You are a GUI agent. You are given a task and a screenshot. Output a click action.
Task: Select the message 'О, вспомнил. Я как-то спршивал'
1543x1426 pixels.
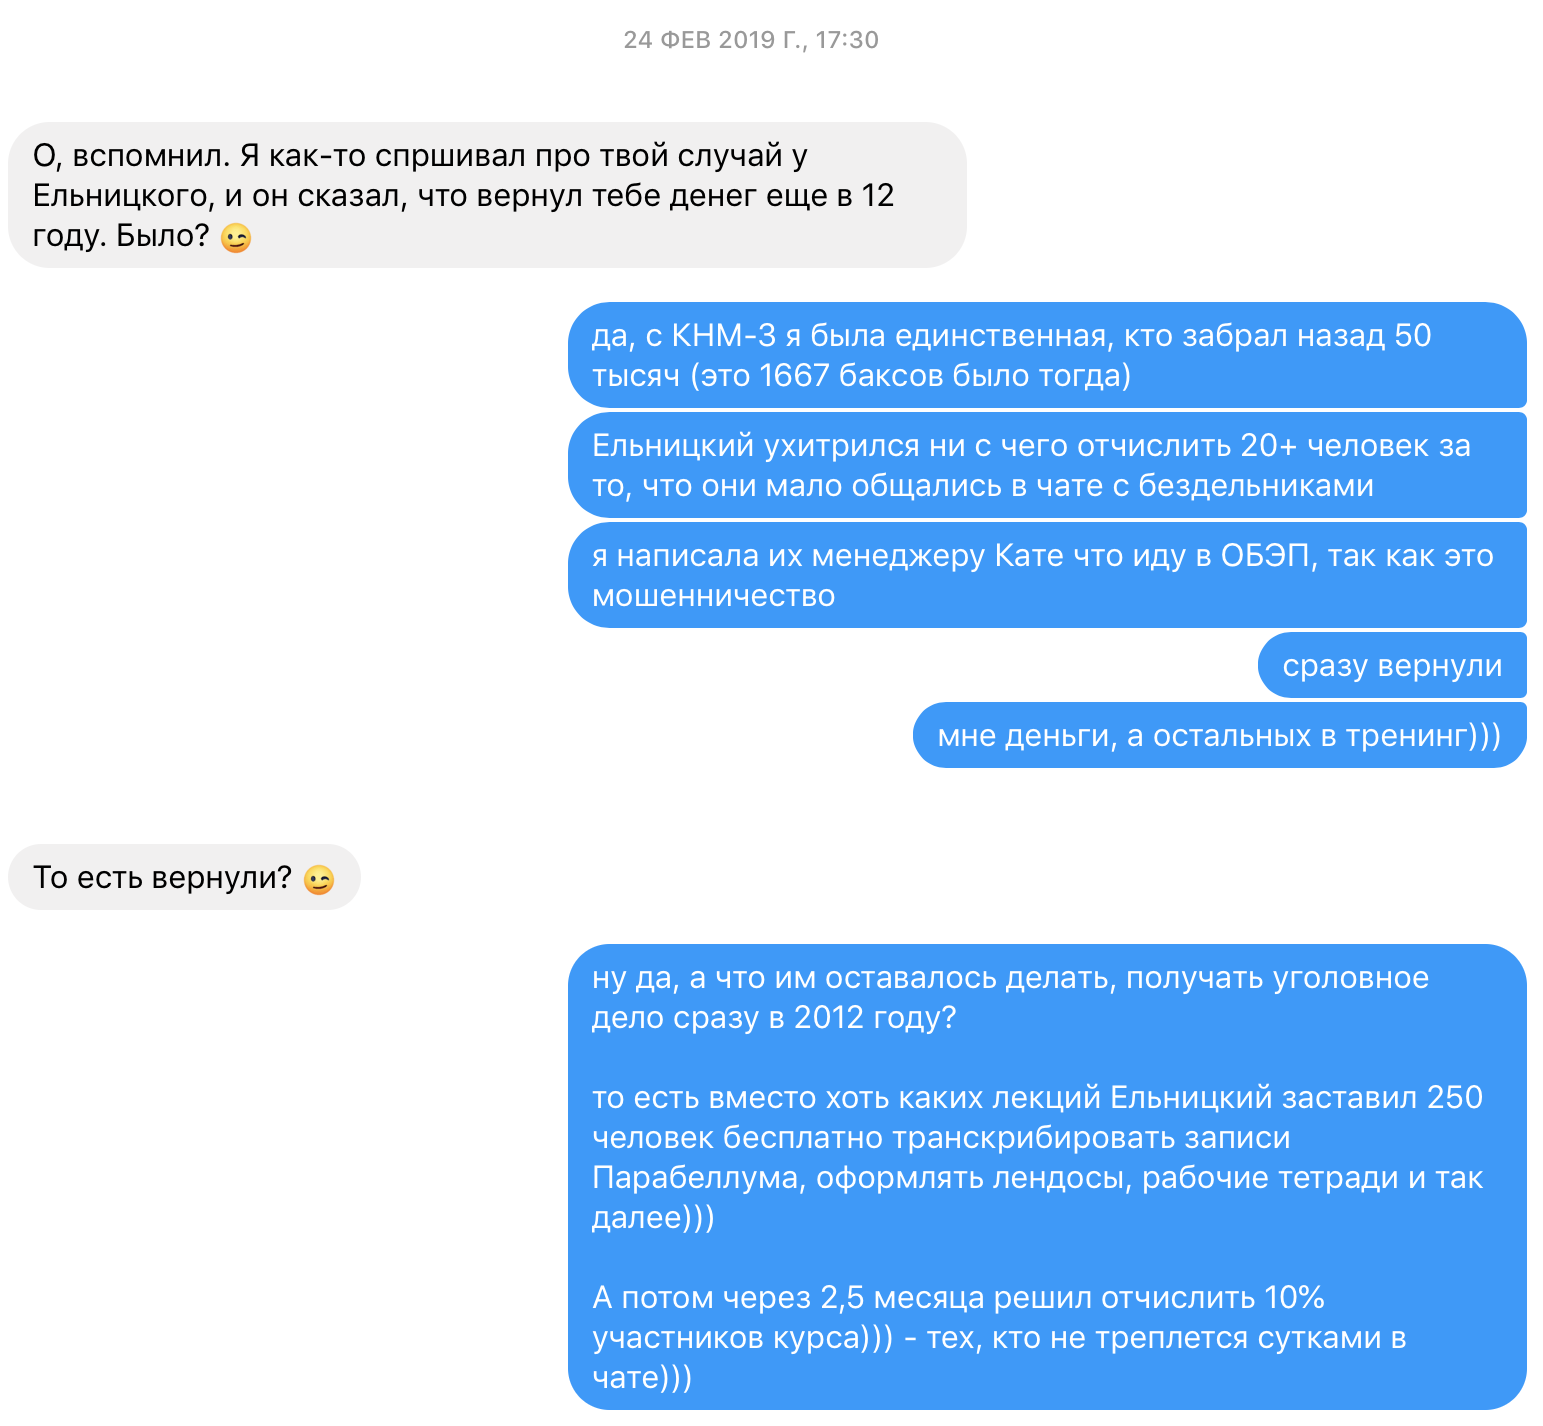[487, 195]
